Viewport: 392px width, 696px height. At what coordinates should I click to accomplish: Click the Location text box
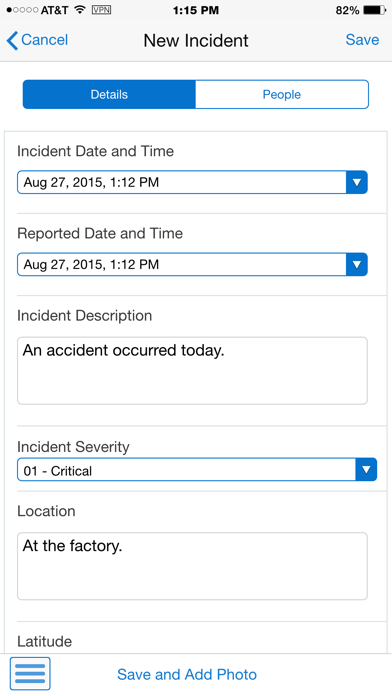click(192, 566)
